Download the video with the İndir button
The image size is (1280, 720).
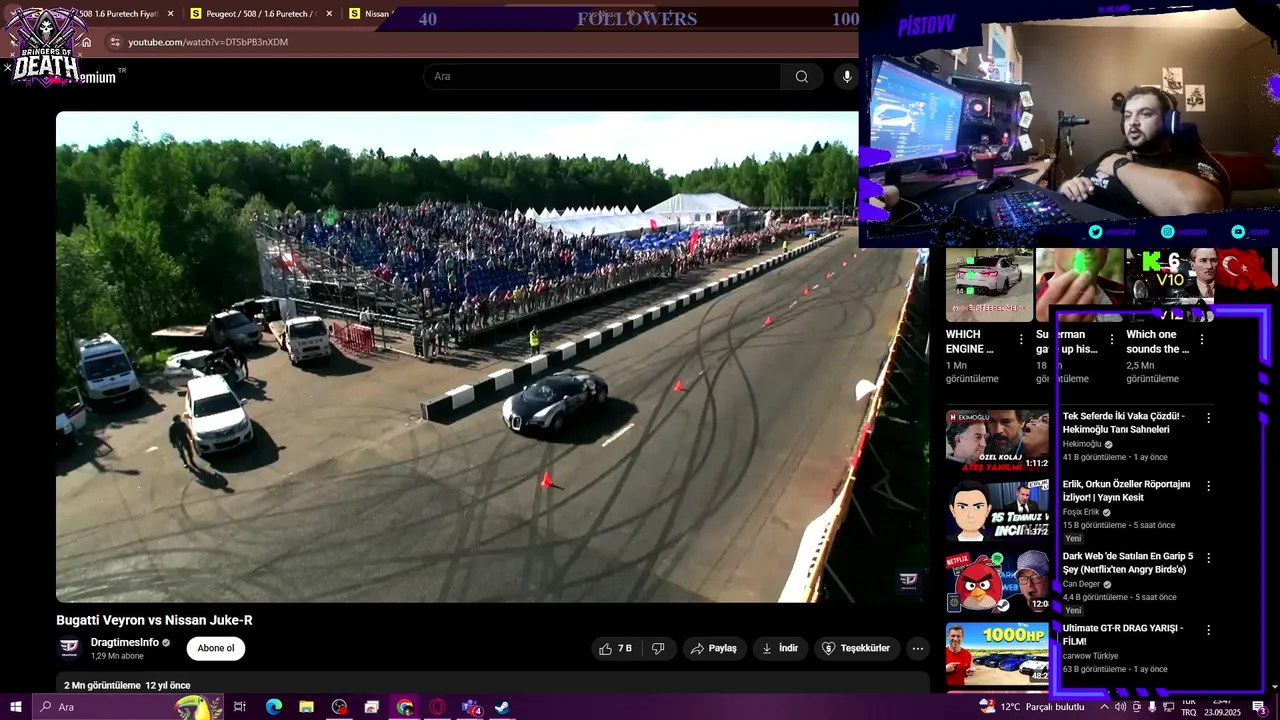780,648
